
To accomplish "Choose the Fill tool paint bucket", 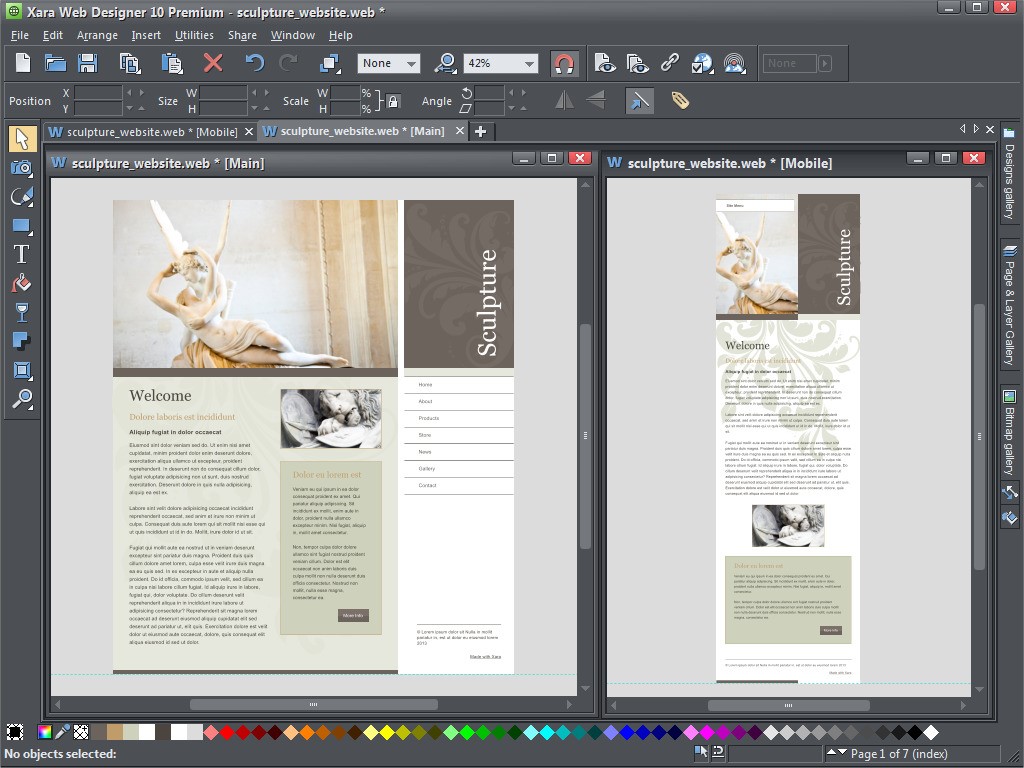I will pos(21,284).
